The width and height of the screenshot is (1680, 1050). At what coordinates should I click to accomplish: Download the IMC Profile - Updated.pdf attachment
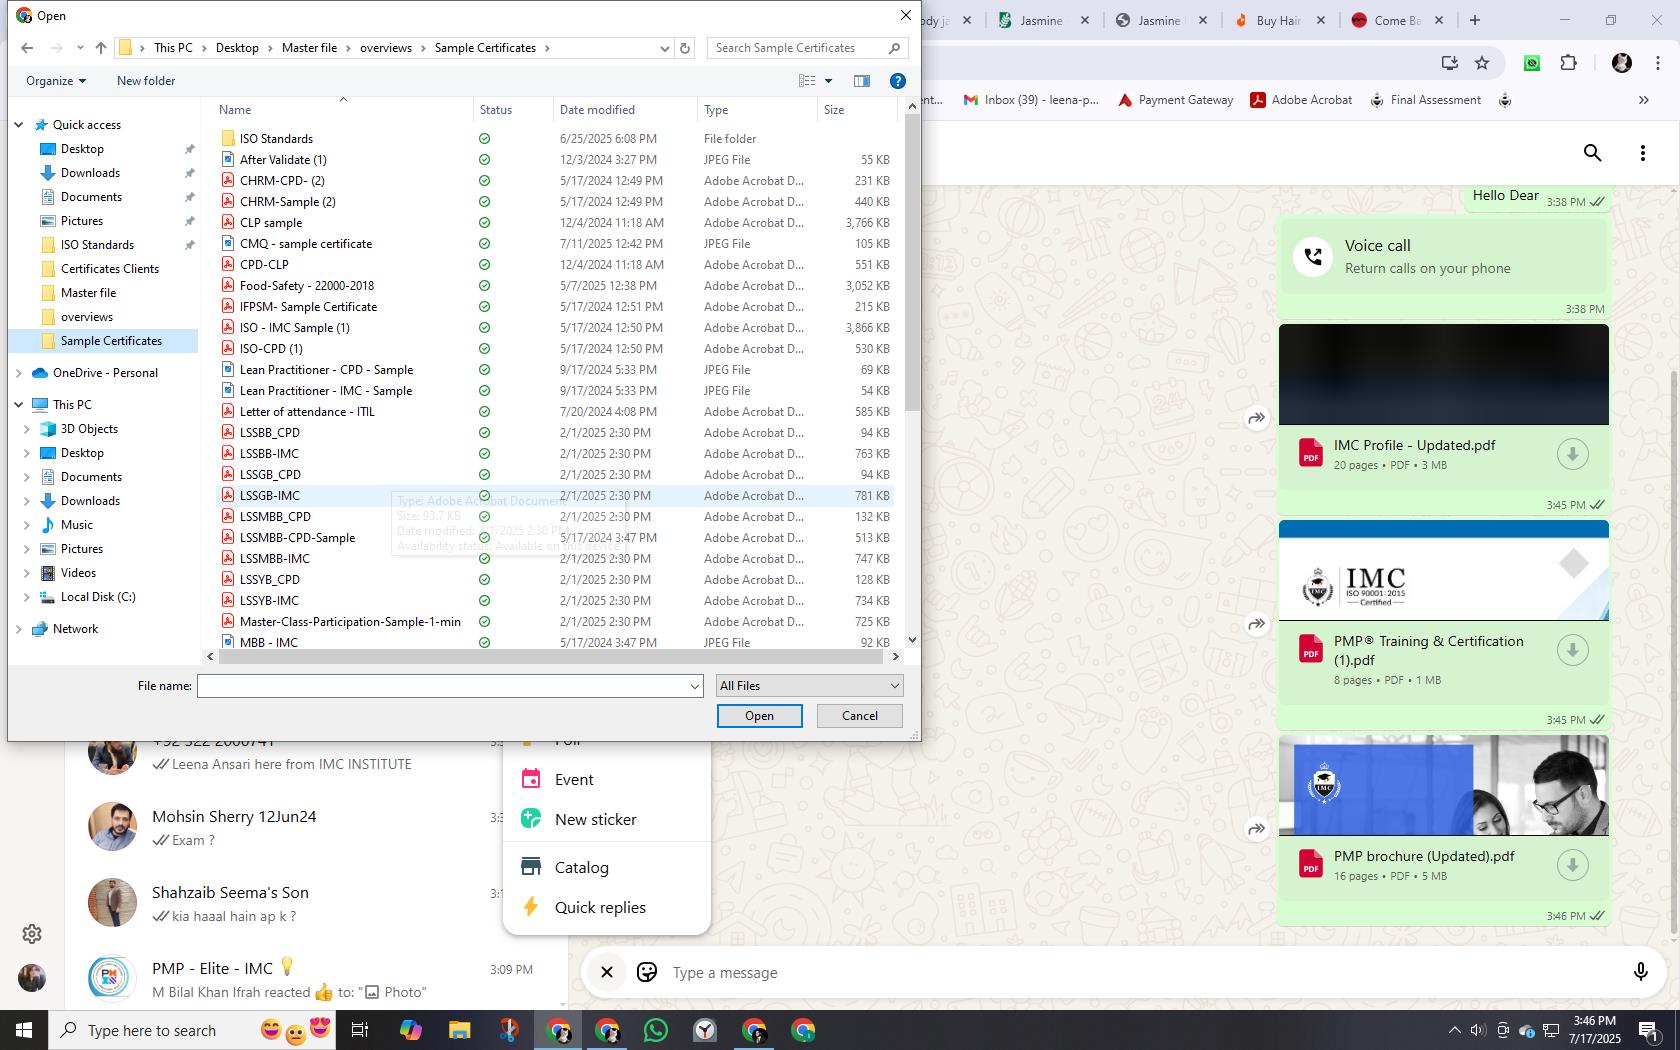pos(1572,454)
